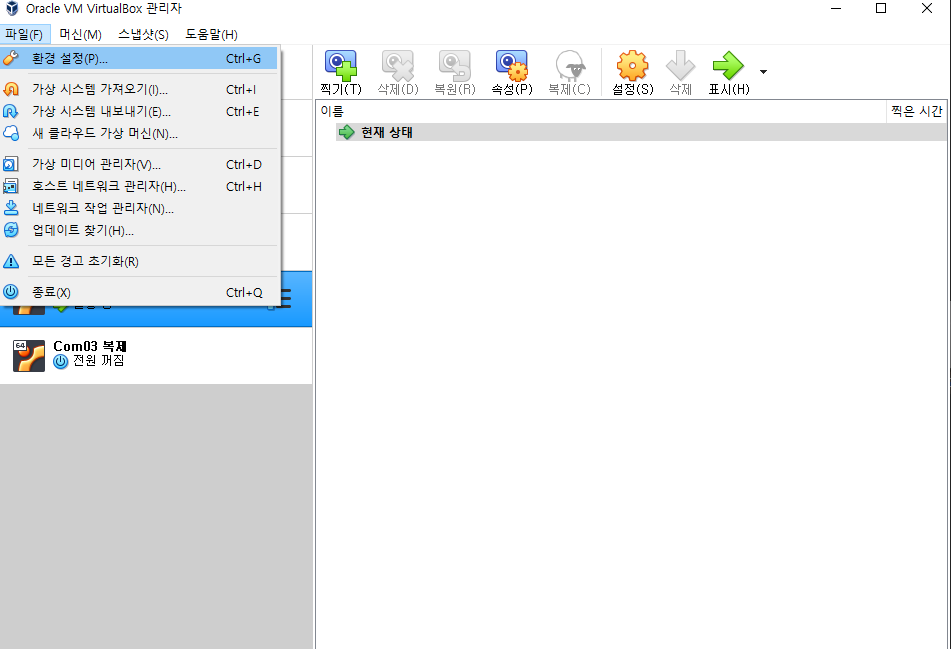The image size is (951, 649).
Task: Click the cloud icon for new cloud VM
Action: [x=11, y=133]
